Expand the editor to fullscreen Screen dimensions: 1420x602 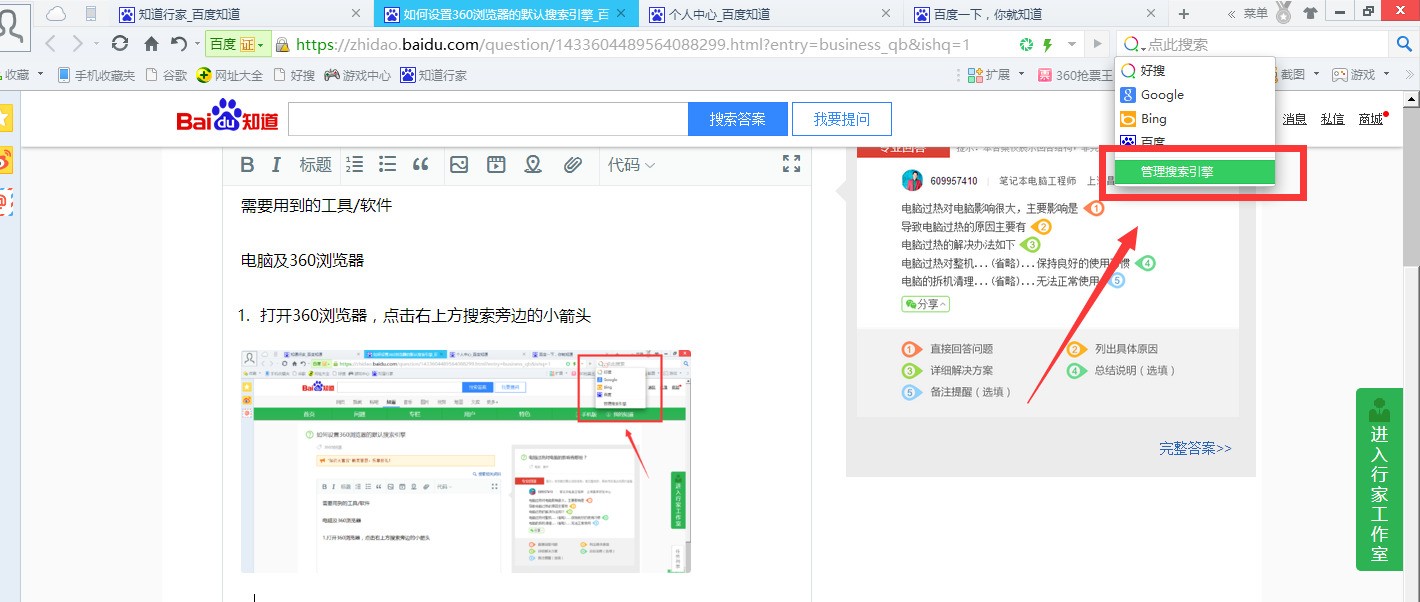[x=791, y=164]
